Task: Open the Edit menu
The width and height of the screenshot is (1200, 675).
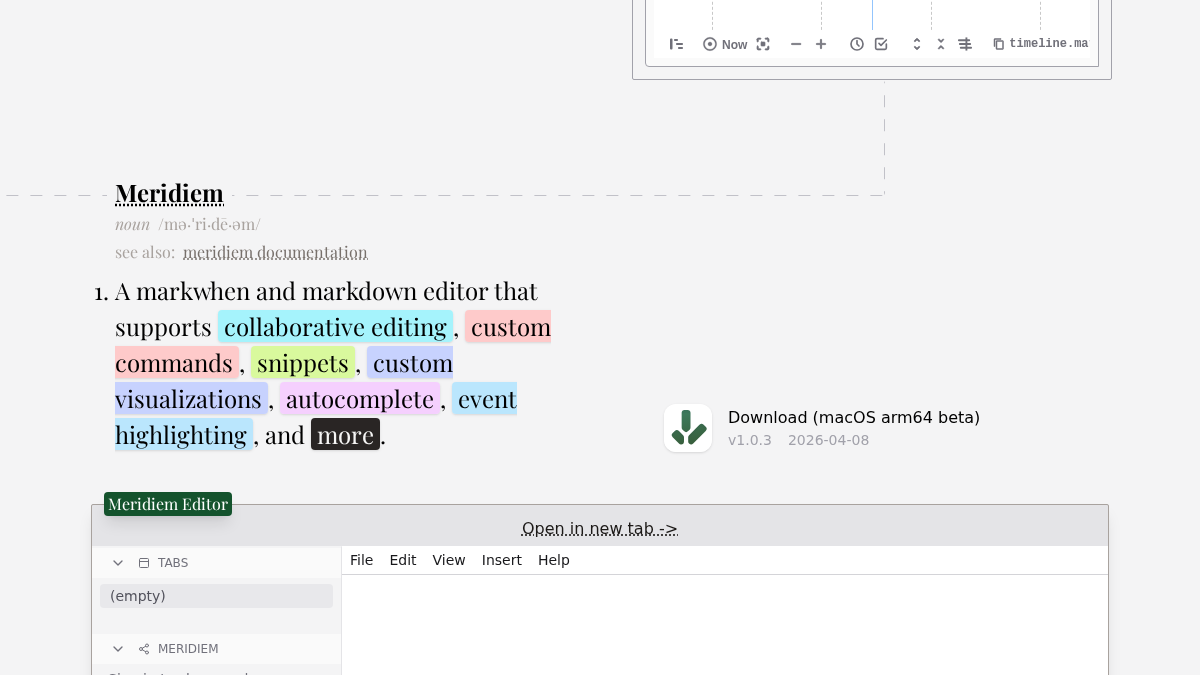Action: (403, 560)
